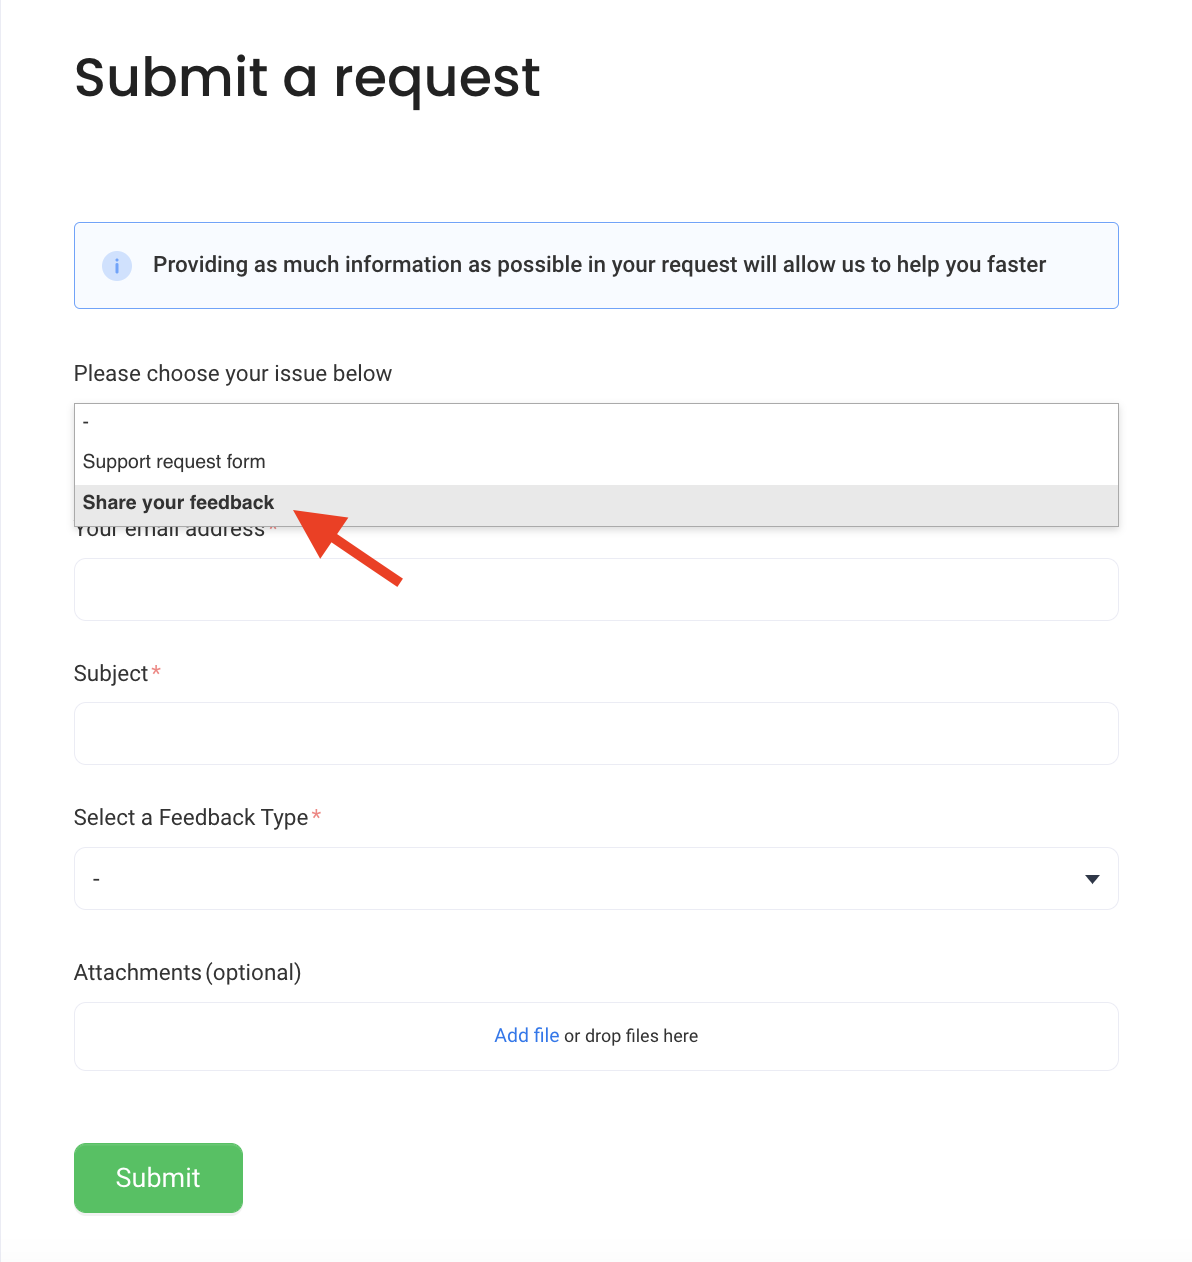Click the "Attachments (optional)" label
This screenshot has height=1262, width=1192.
(x=188, y=973)
